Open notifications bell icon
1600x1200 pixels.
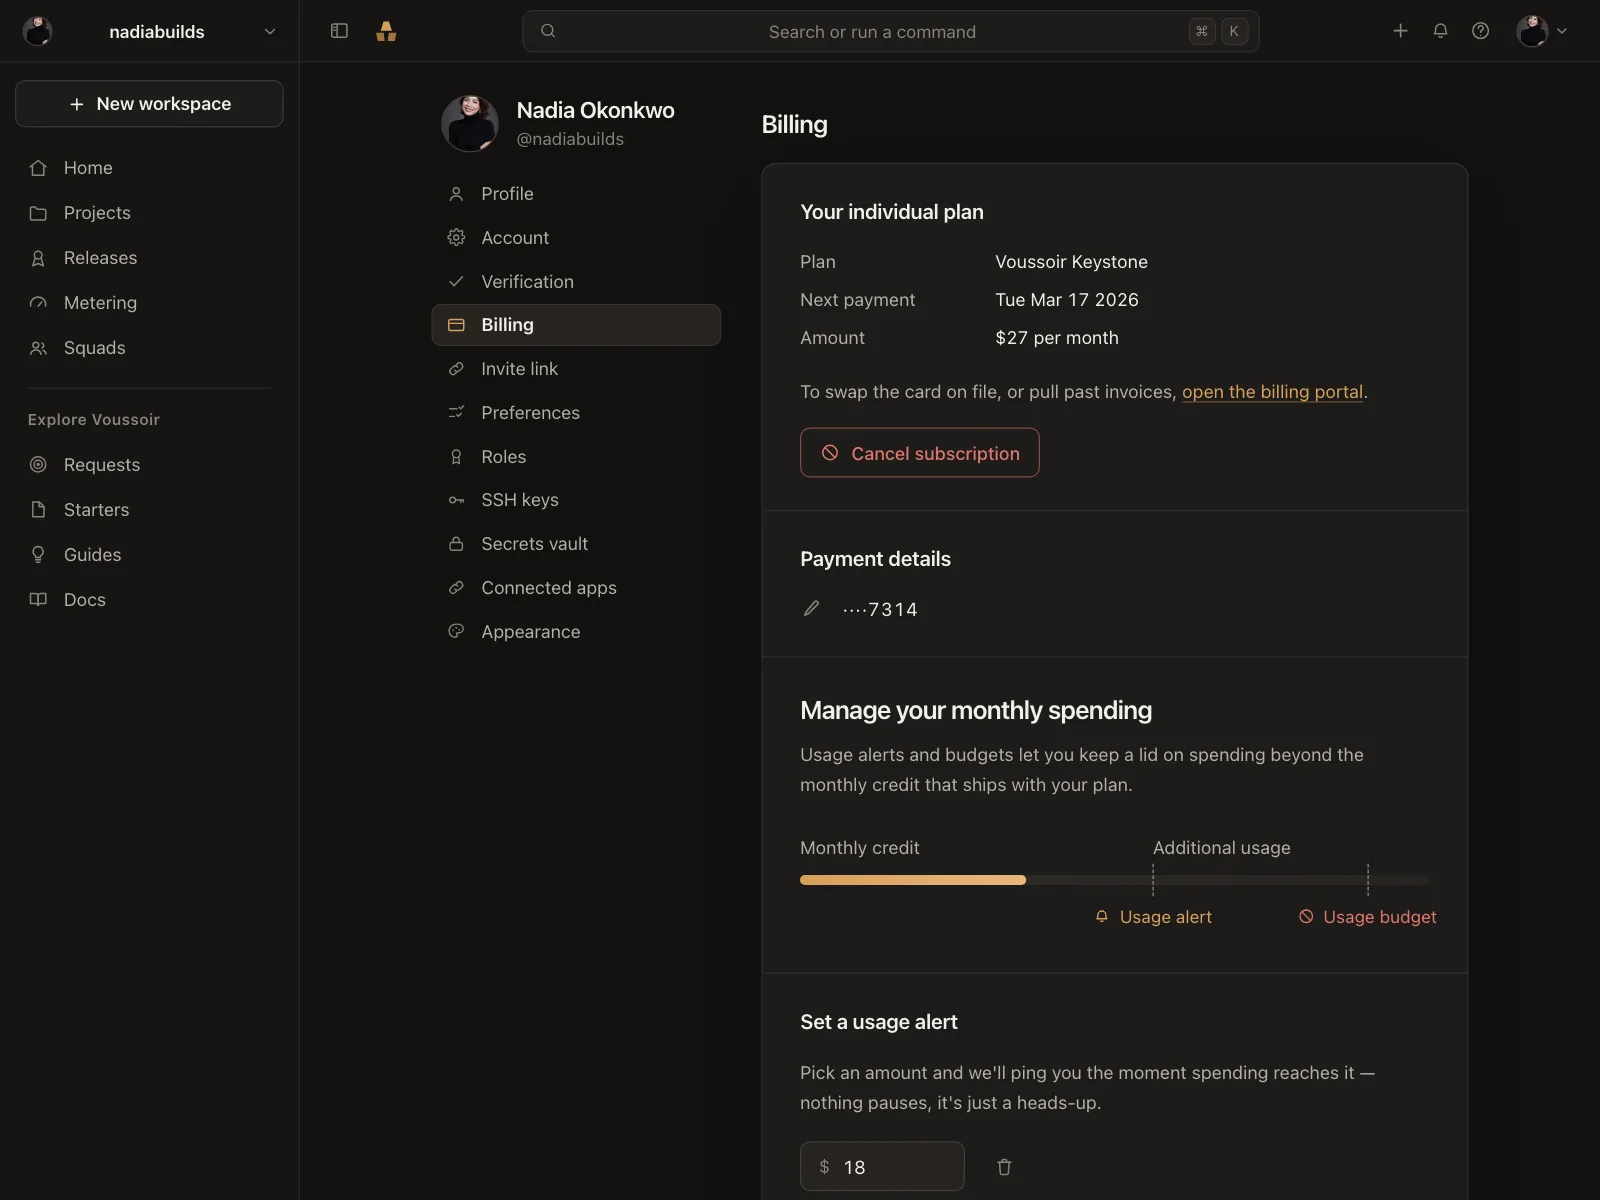pyautogui.click(x=1440, y=31)
